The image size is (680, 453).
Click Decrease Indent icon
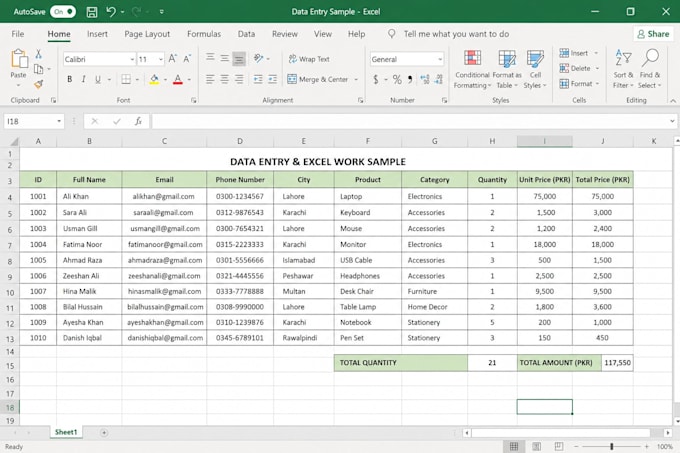point(258,79)
